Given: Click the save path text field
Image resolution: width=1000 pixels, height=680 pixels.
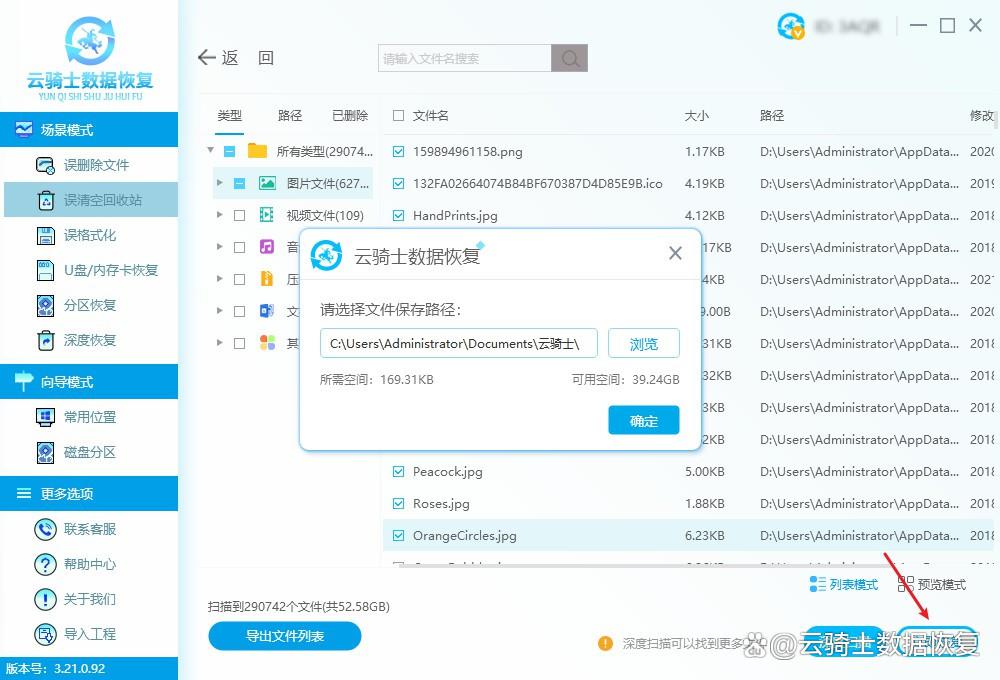Looking at the screenshot, I should click(459, 344).
